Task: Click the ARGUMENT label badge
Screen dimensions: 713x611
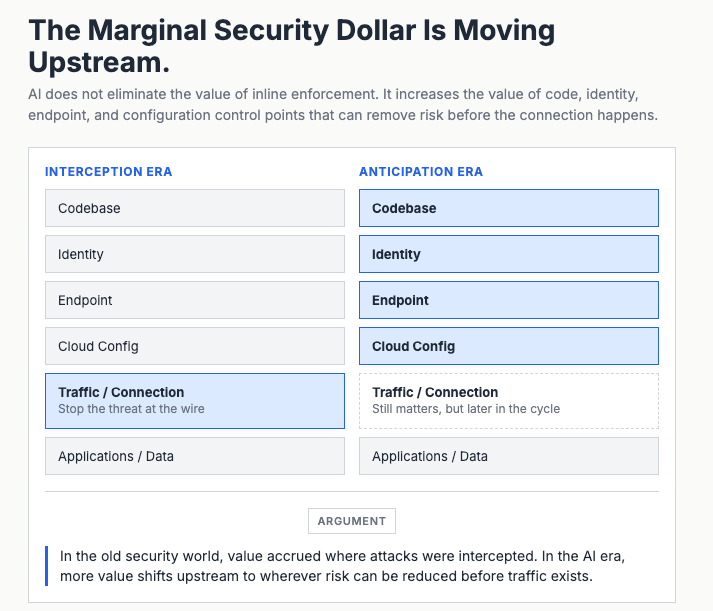Action: 352,521
